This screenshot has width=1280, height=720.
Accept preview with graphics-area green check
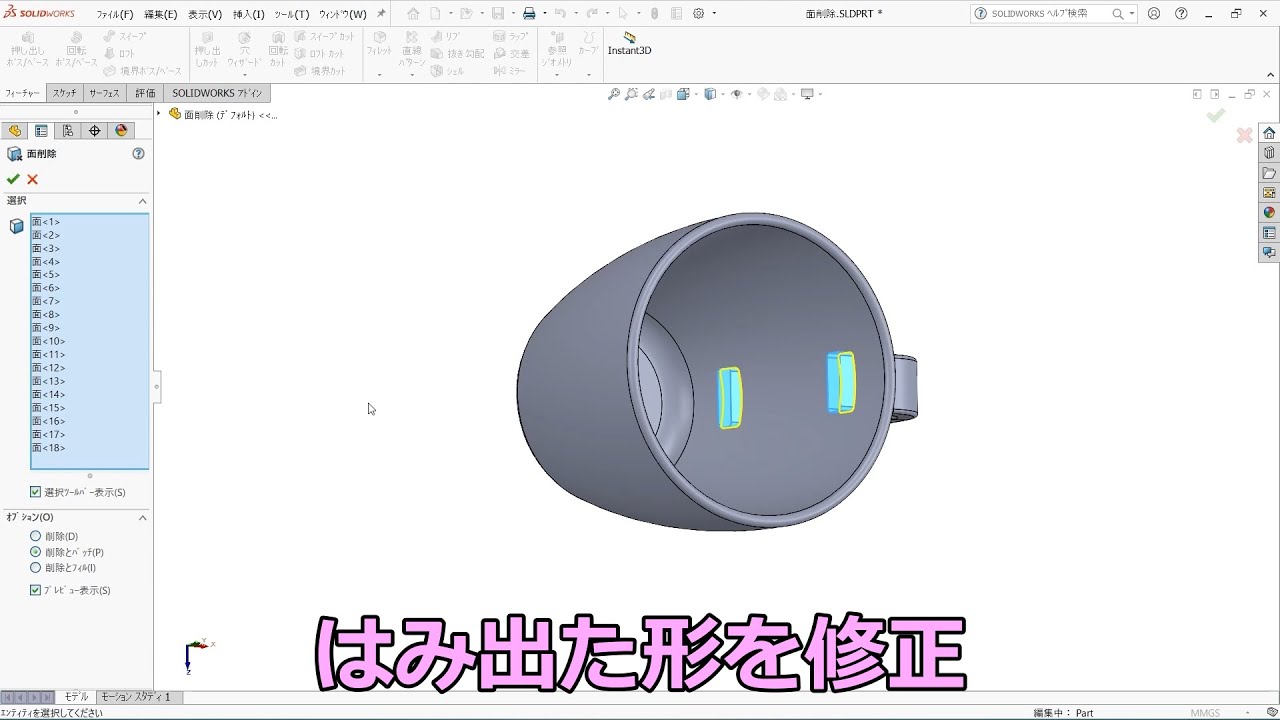(x=1216, y=116)
